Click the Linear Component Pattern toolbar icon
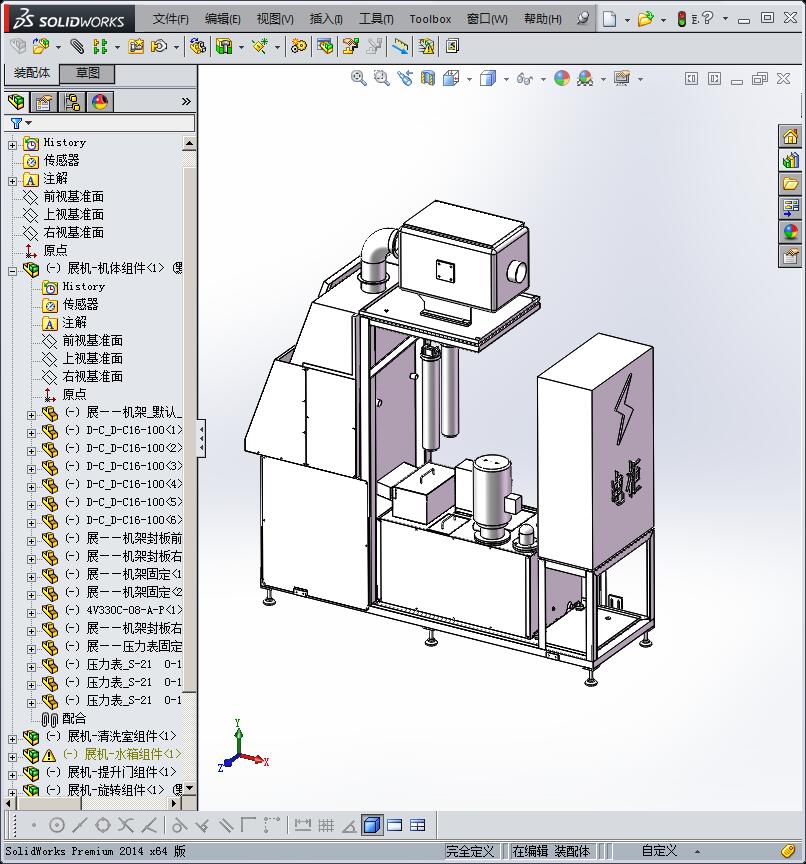The height and width of the screenshot is (864, 806). coord(100,46)
